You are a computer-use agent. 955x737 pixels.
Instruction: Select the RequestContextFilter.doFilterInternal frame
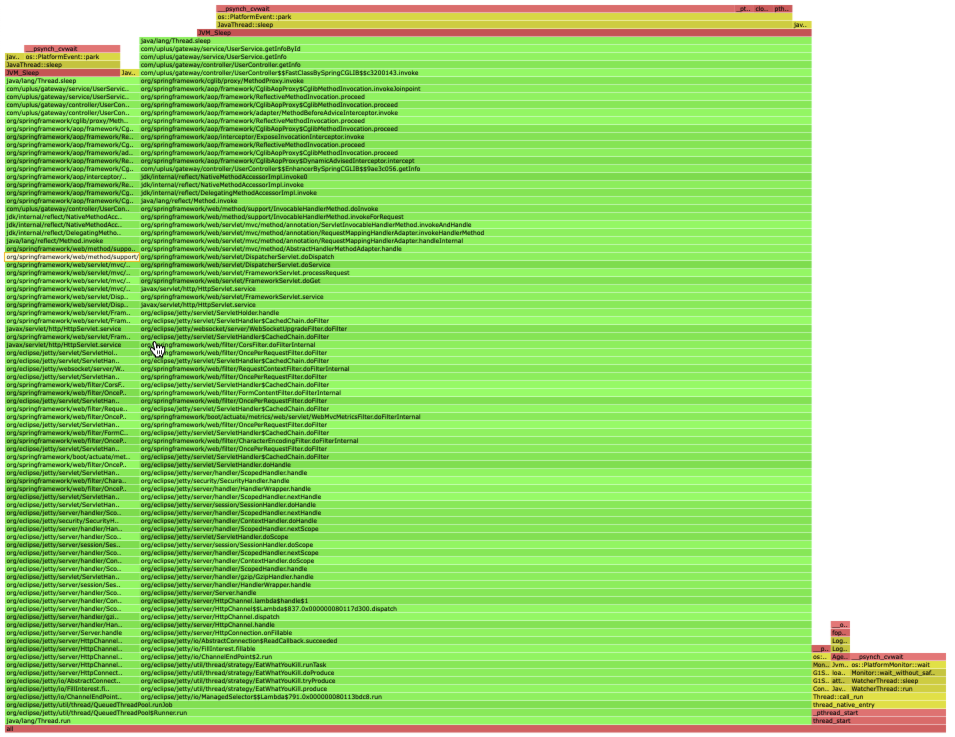tap(475, 369)
